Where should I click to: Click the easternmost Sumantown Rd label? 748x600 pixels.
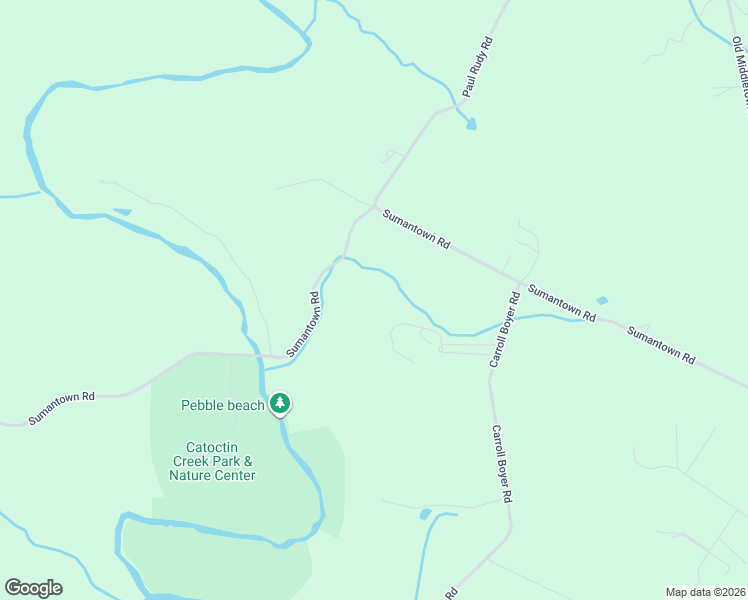661,345
